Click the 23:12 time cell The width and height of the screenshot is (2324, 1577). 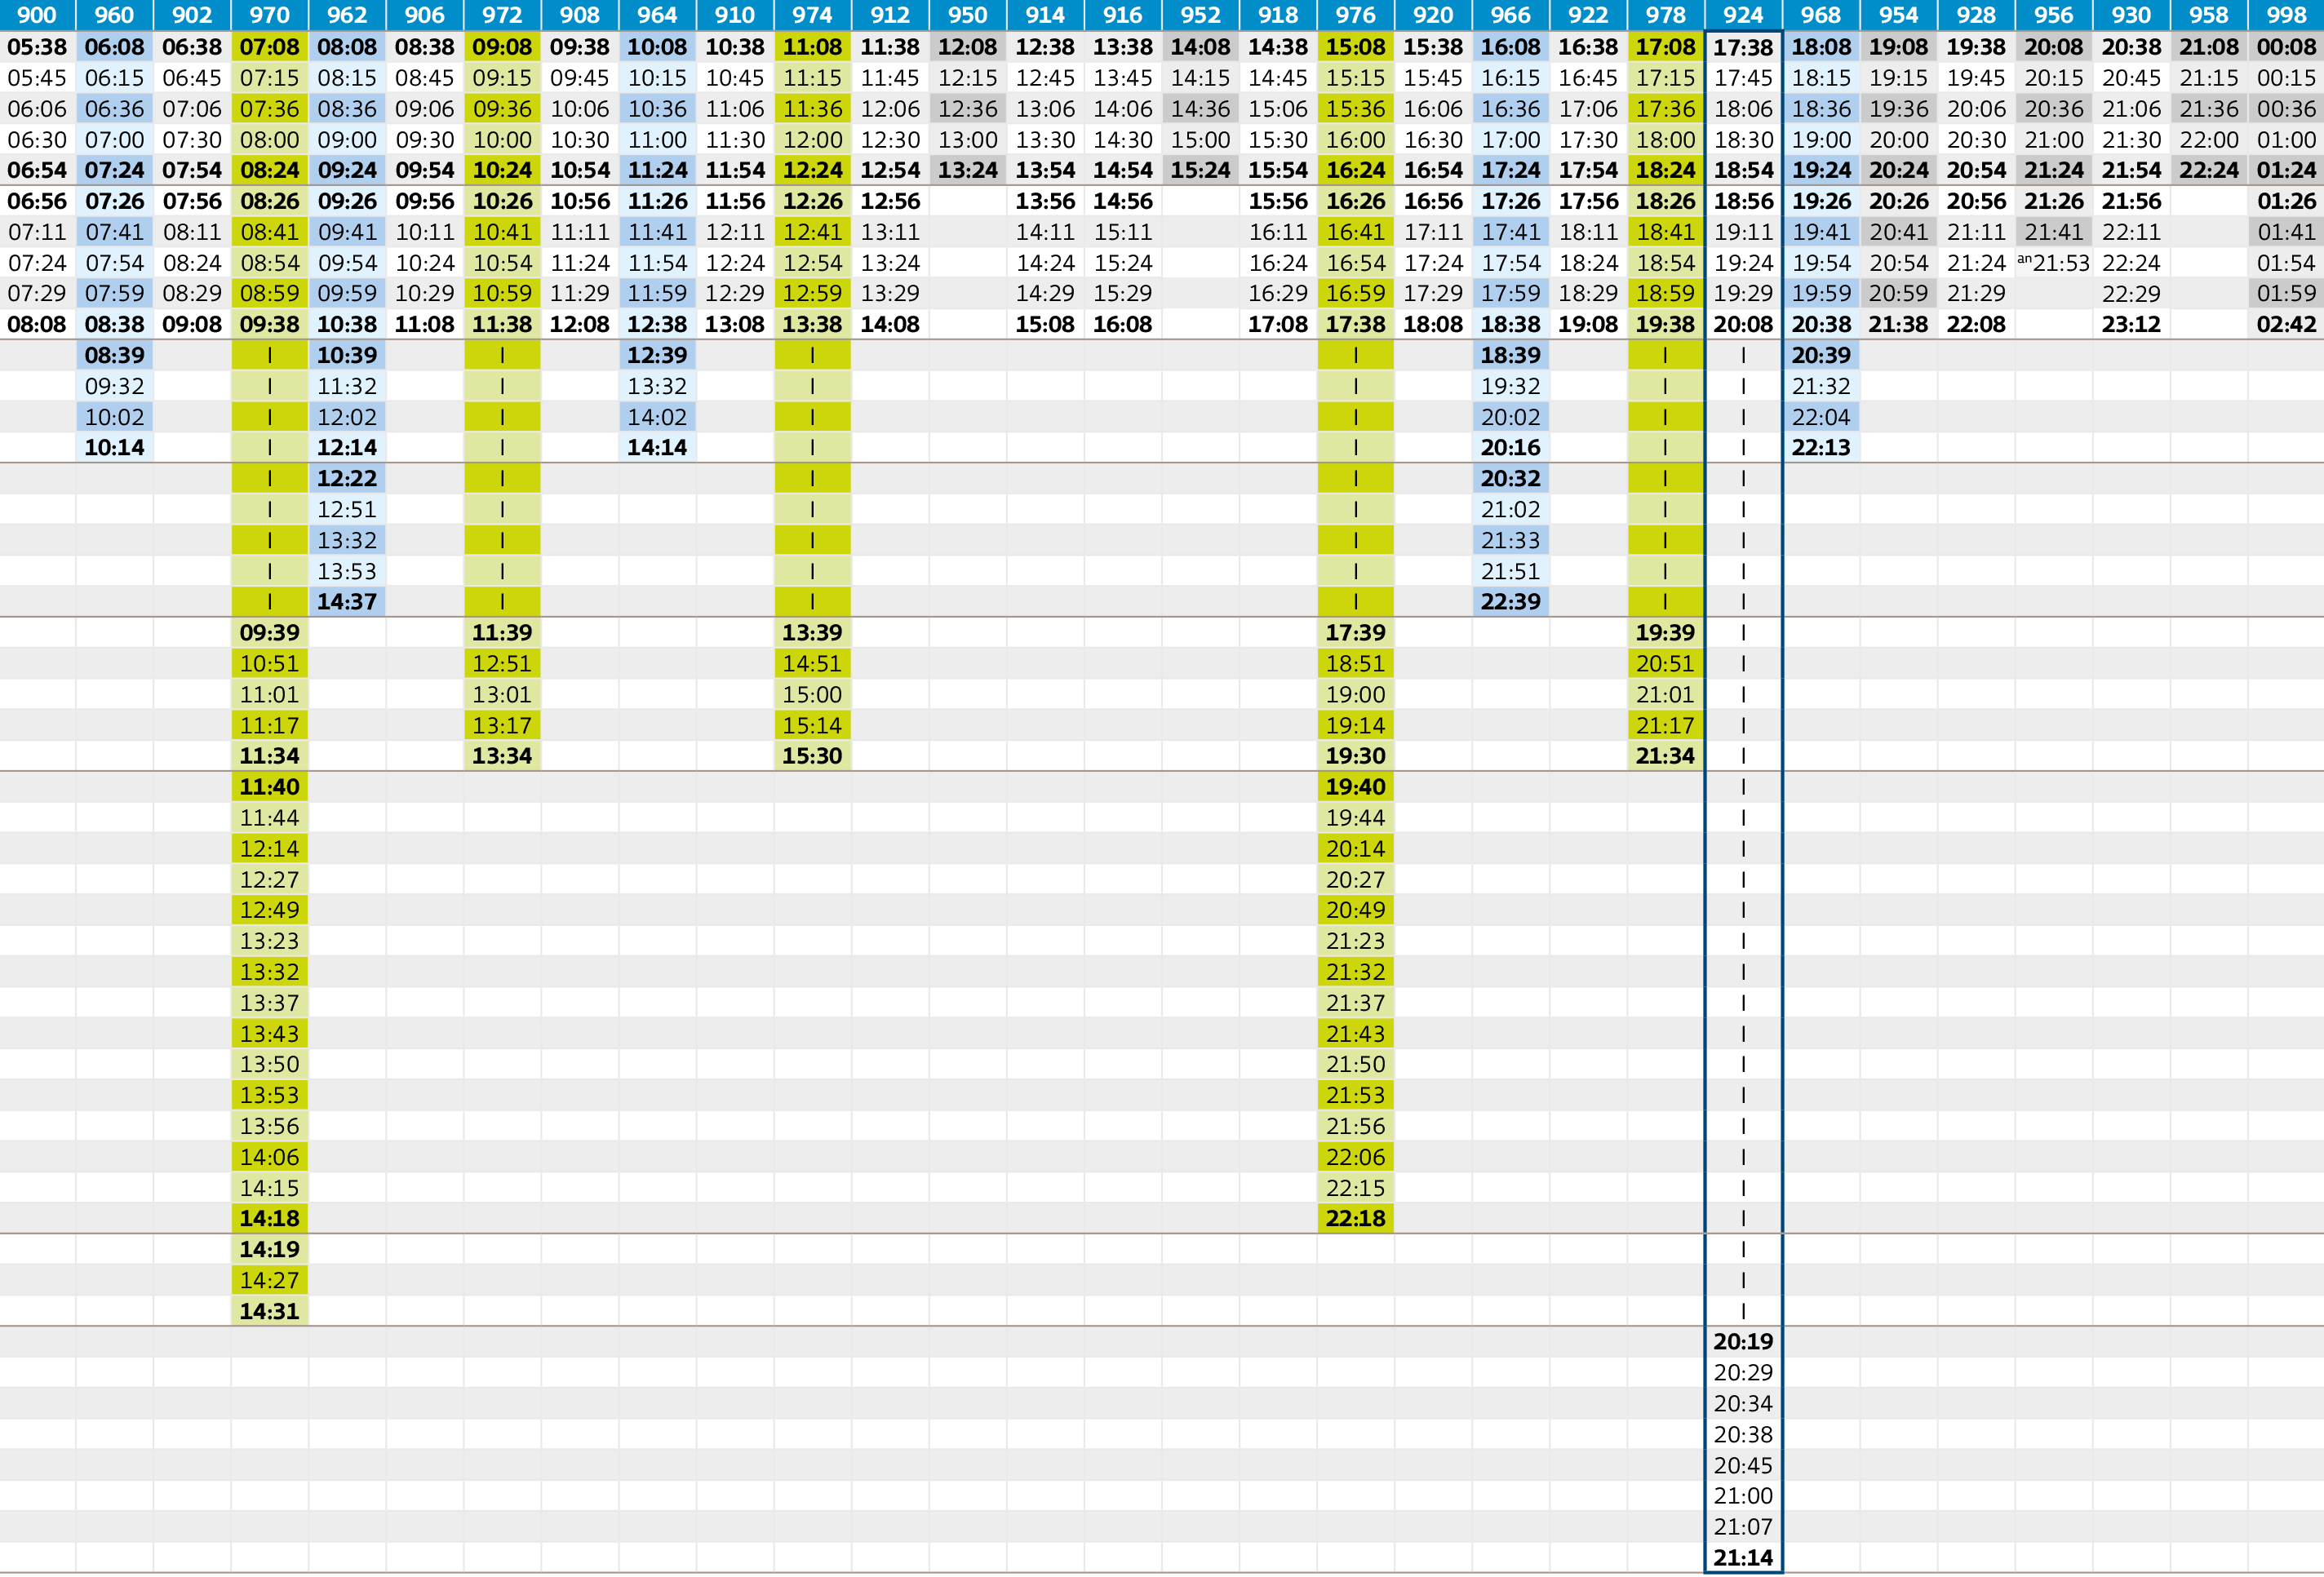point(2131,324)
